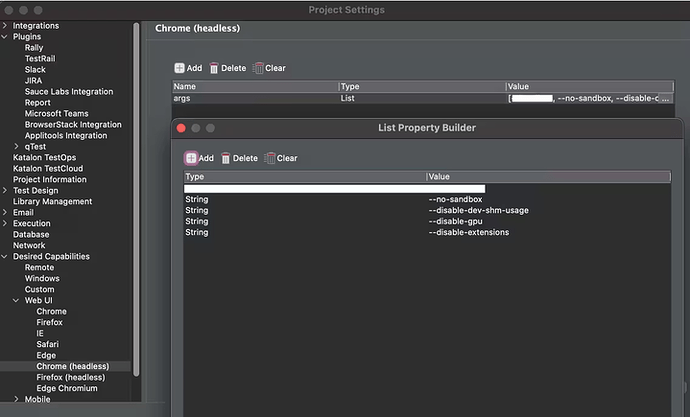Click Add icon in Chrome (headless) settings toolbar
This screenshot has height=417, width=690.
[180, 68]
